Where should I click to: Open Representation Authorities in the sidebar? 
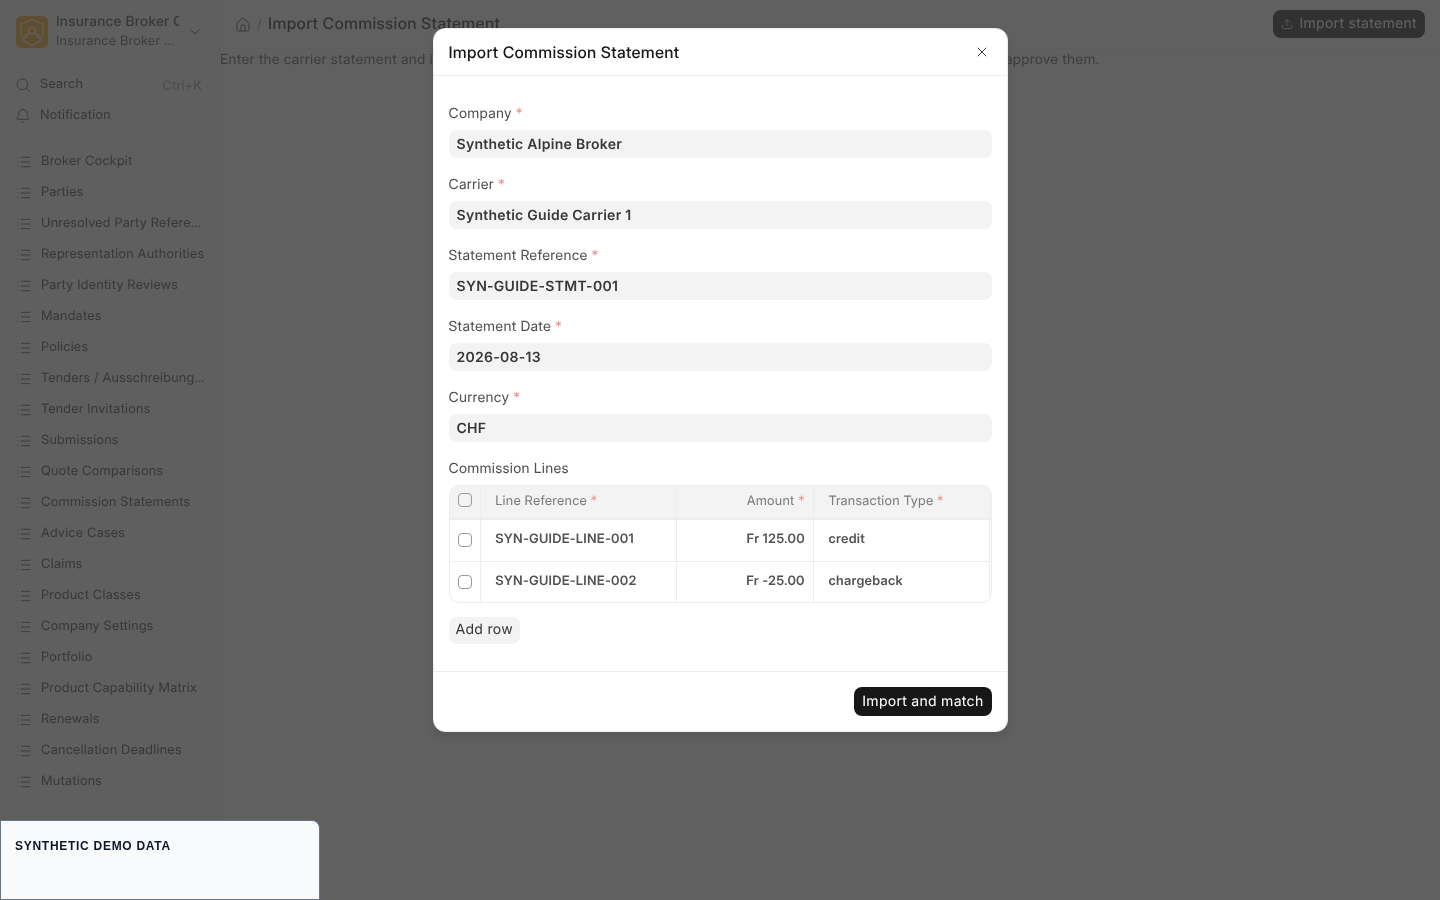(122, 254)
